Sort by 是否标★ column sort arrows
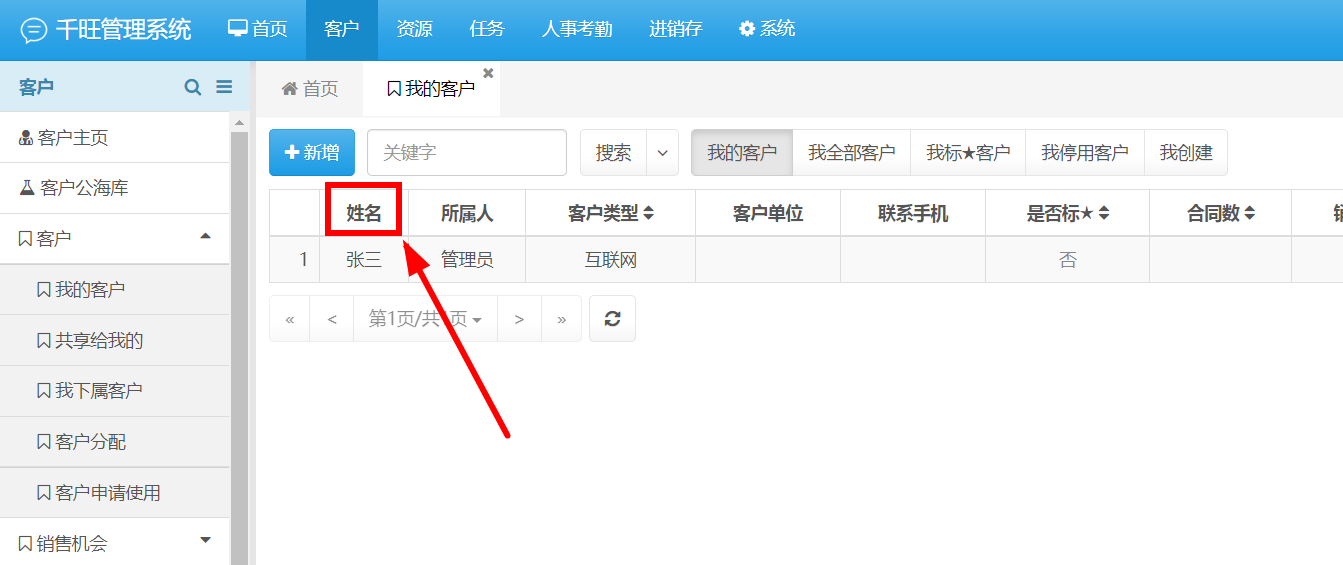 pyautogui.click(x=1103, y=213)
